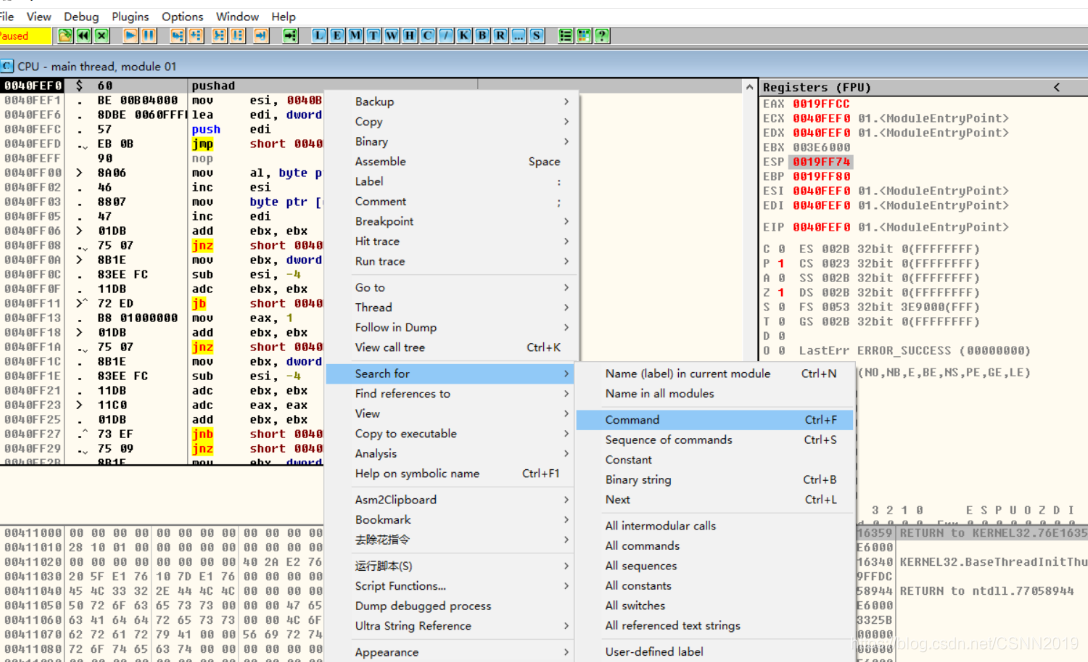This screenshot has height=662, width=1088.
Task: Click the Trace over toolbar icon
Action: (x=237, y=35)
